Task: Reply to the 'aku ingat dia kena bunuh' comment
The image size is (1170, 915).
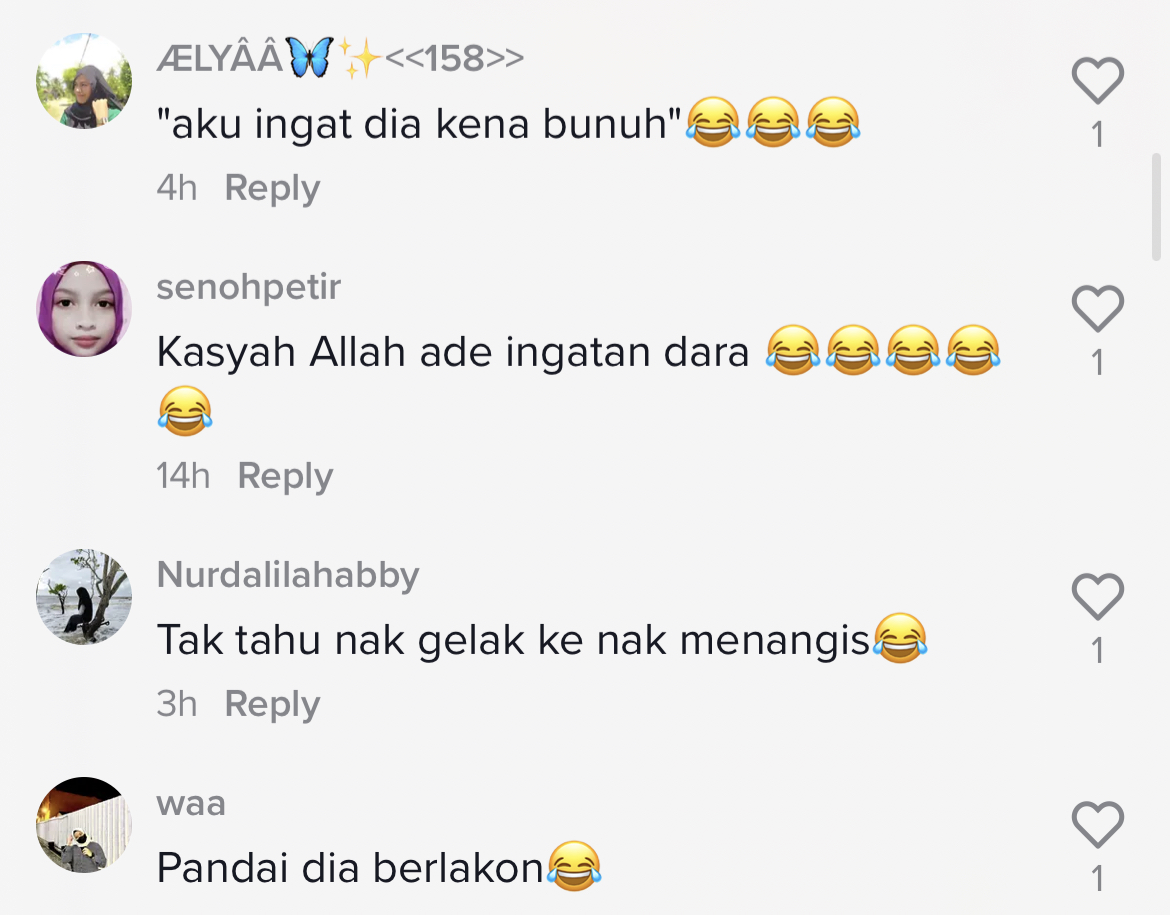Action: click(x=272, y=188)
